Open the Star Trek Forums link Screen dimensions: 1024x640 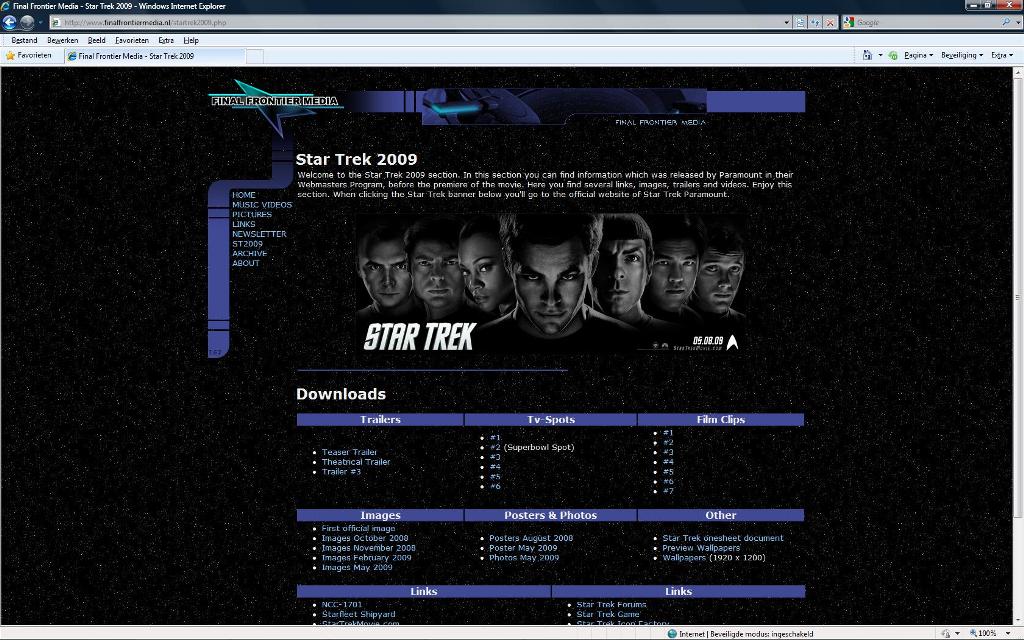[x=611, y=605]
